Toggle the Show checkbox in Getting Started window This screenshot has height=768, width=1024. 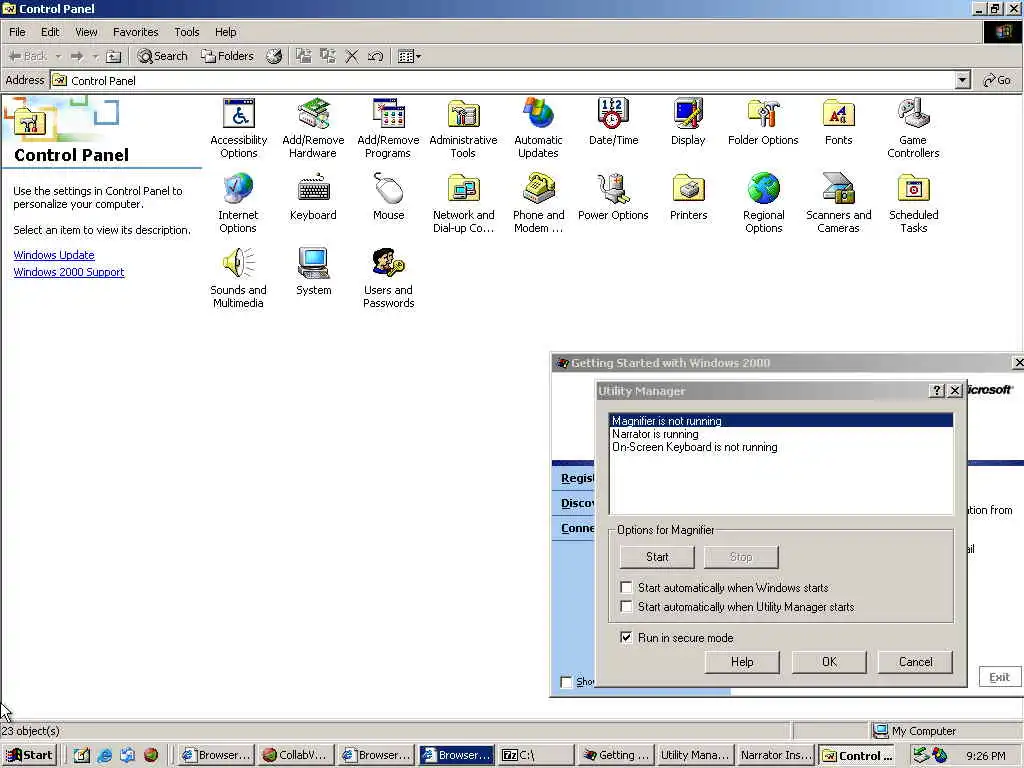566,682
